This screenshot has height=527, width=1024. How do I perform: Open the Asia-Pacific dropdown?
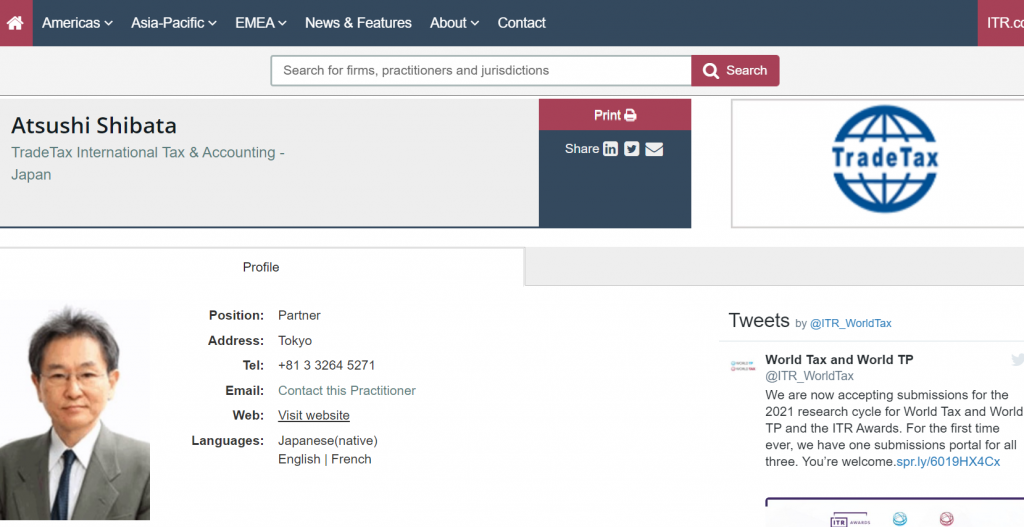(174, 23)
